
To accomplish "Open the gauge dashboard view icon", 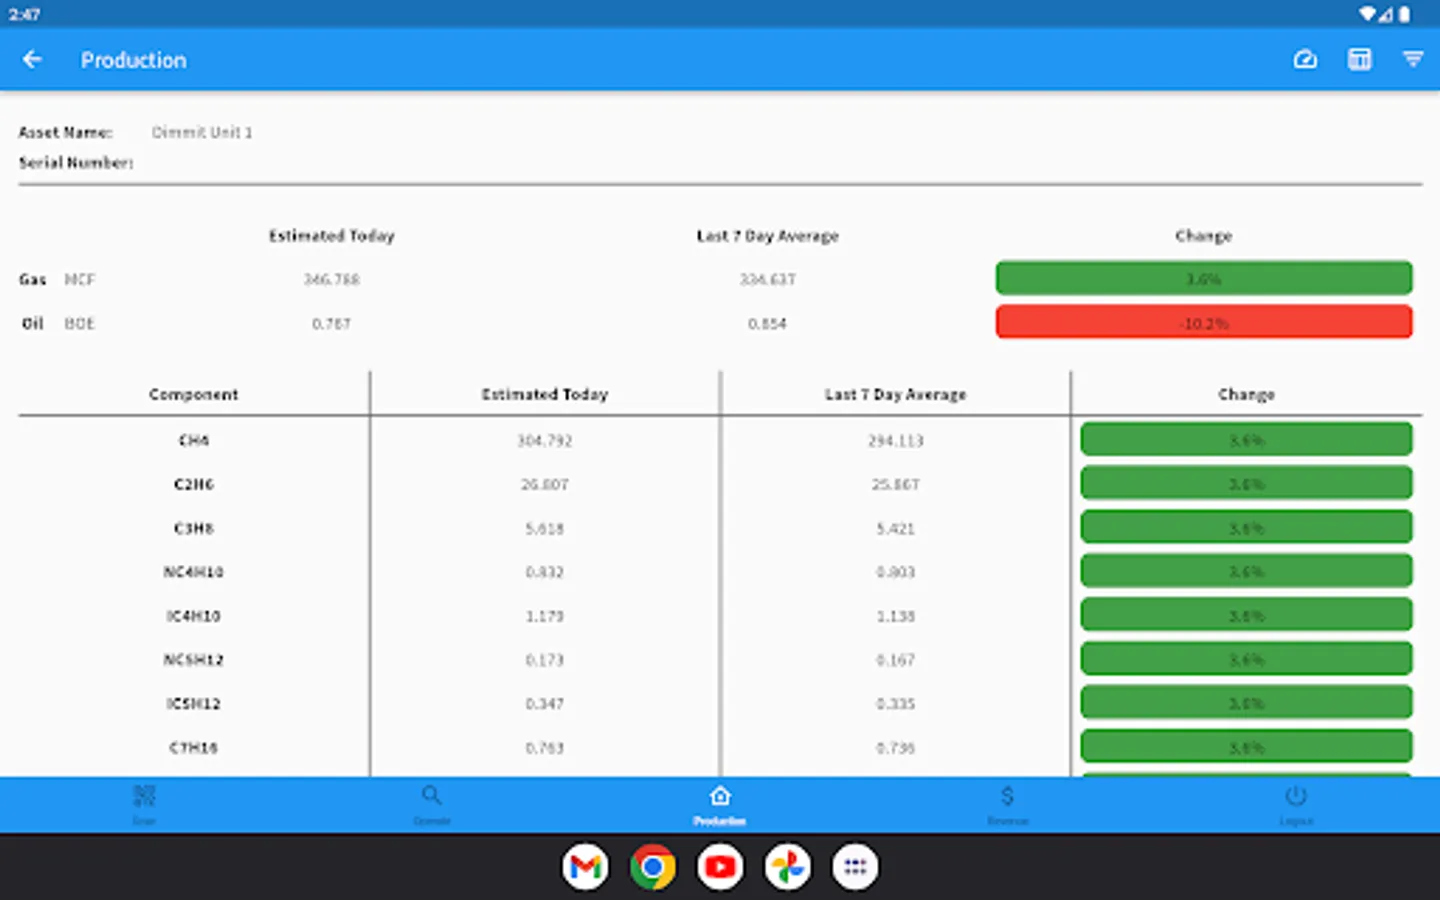I will (x=1305, y=60).
